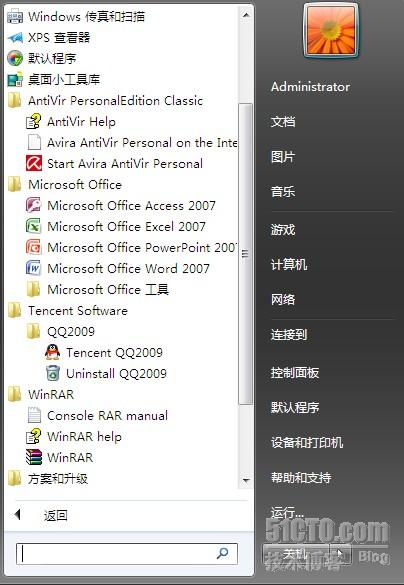Screen dimensions: 404x585
Task: Open 文档 from the right pane
Action: (x=283, y=122)
